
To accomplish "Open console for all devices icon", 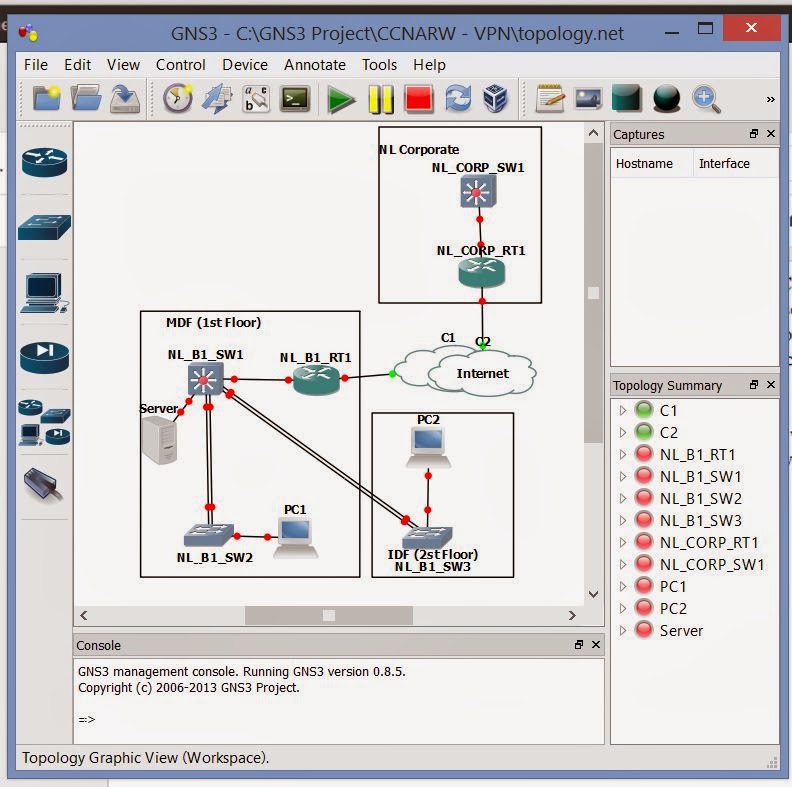I will (x=295, y=99).
